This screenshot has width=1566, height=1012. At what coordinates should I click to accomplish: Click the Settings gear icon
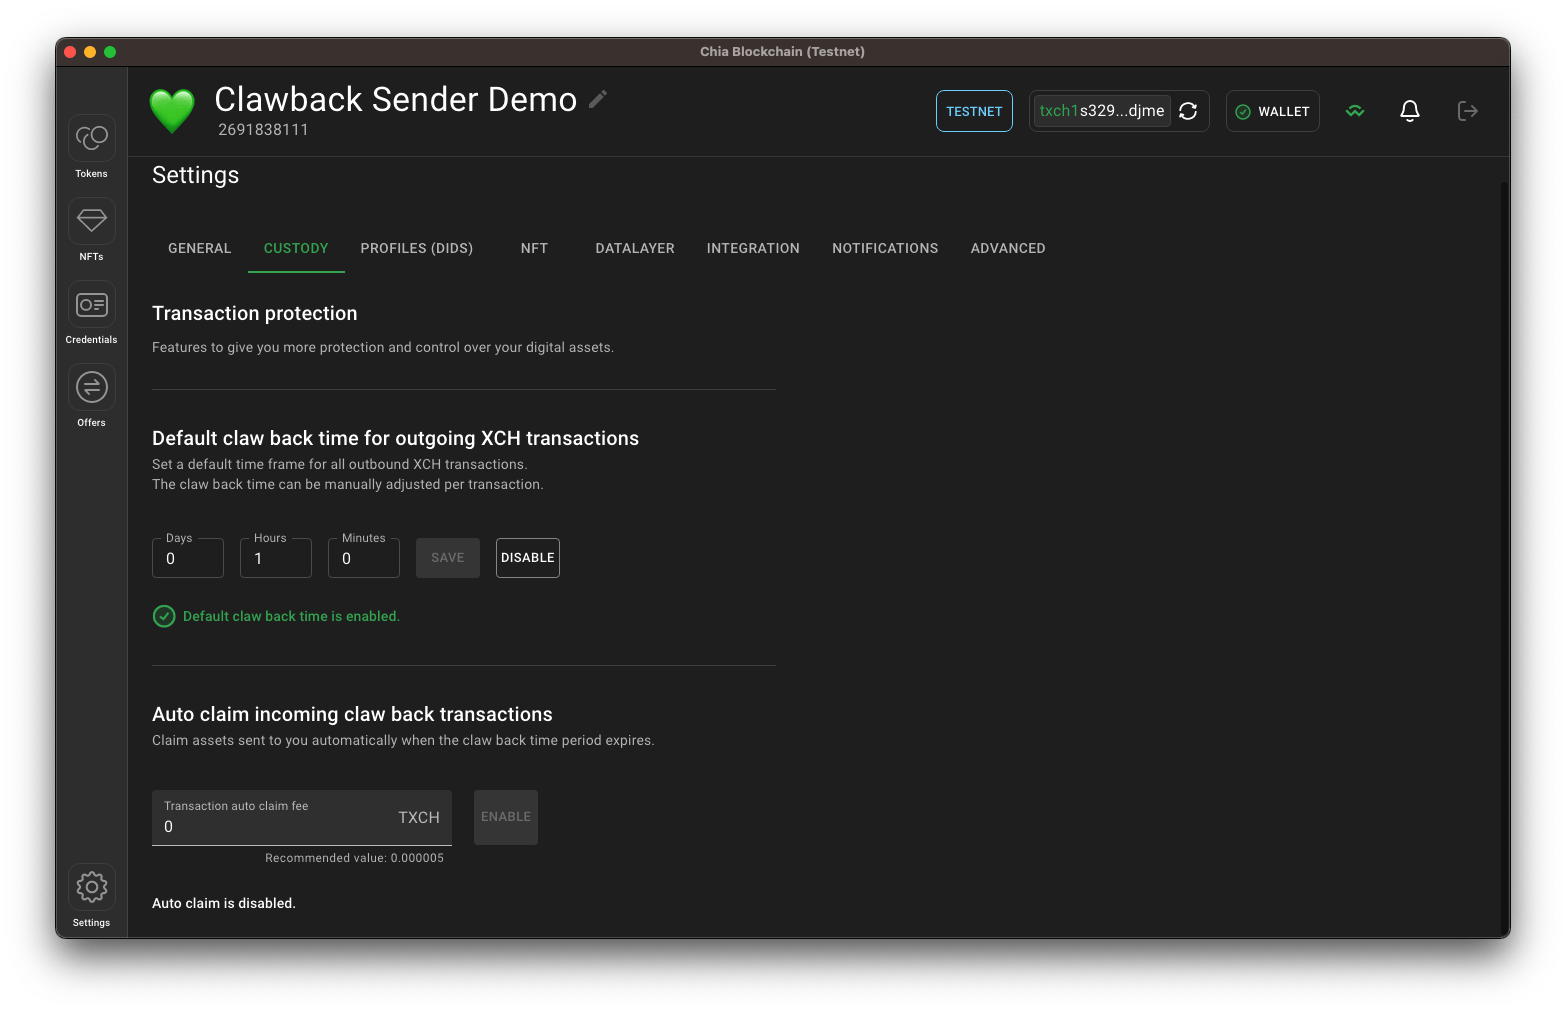[x=91, y=887]
